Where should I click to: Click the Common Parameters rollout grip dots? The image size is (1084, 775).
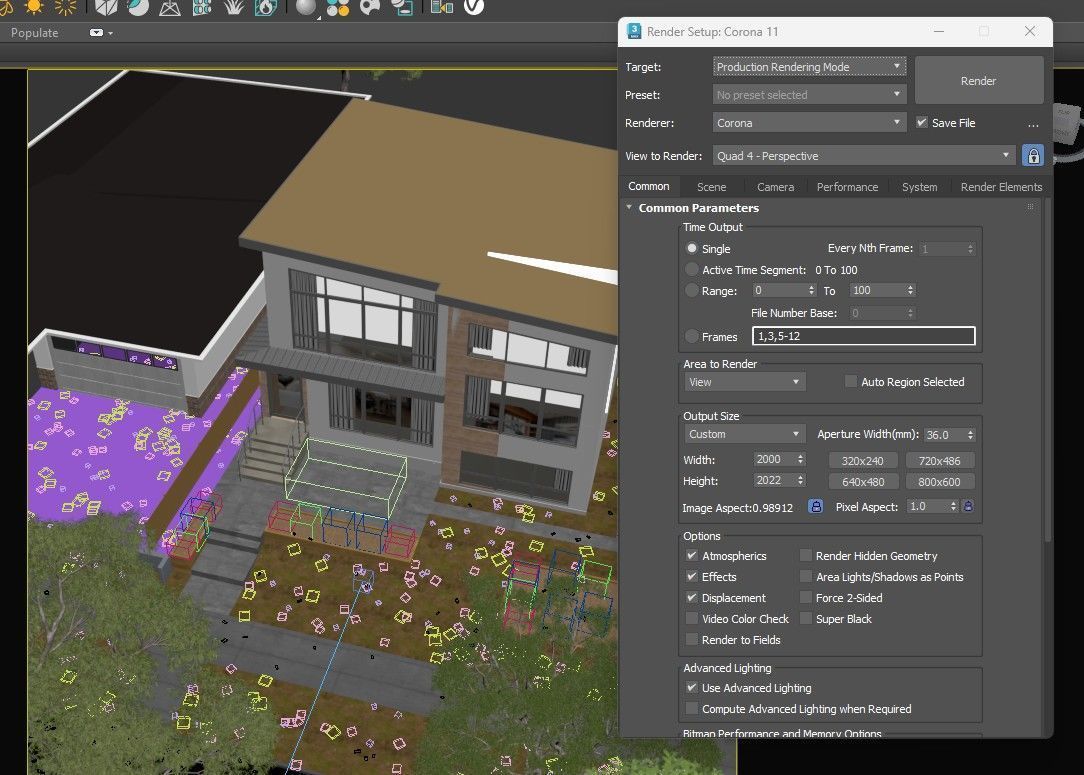pos(1030,207)
